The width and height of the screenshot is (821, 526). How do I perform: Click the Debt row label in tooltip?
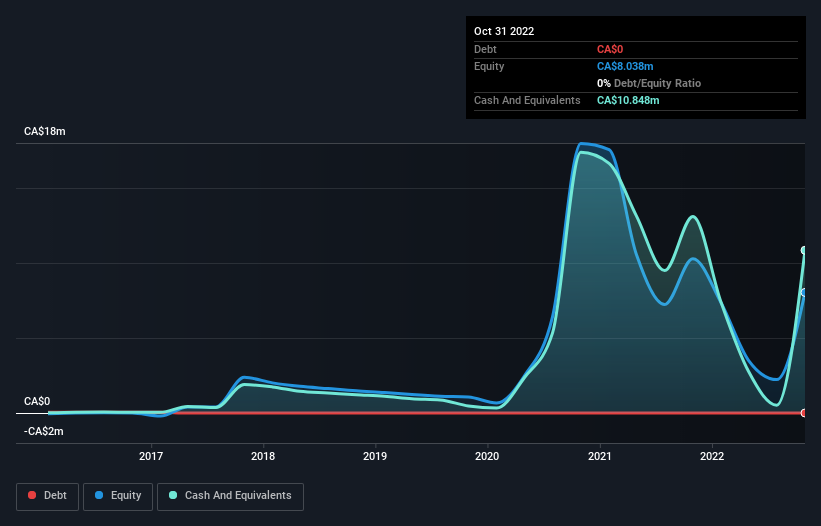pyautogui.click(x=485, y=49)
